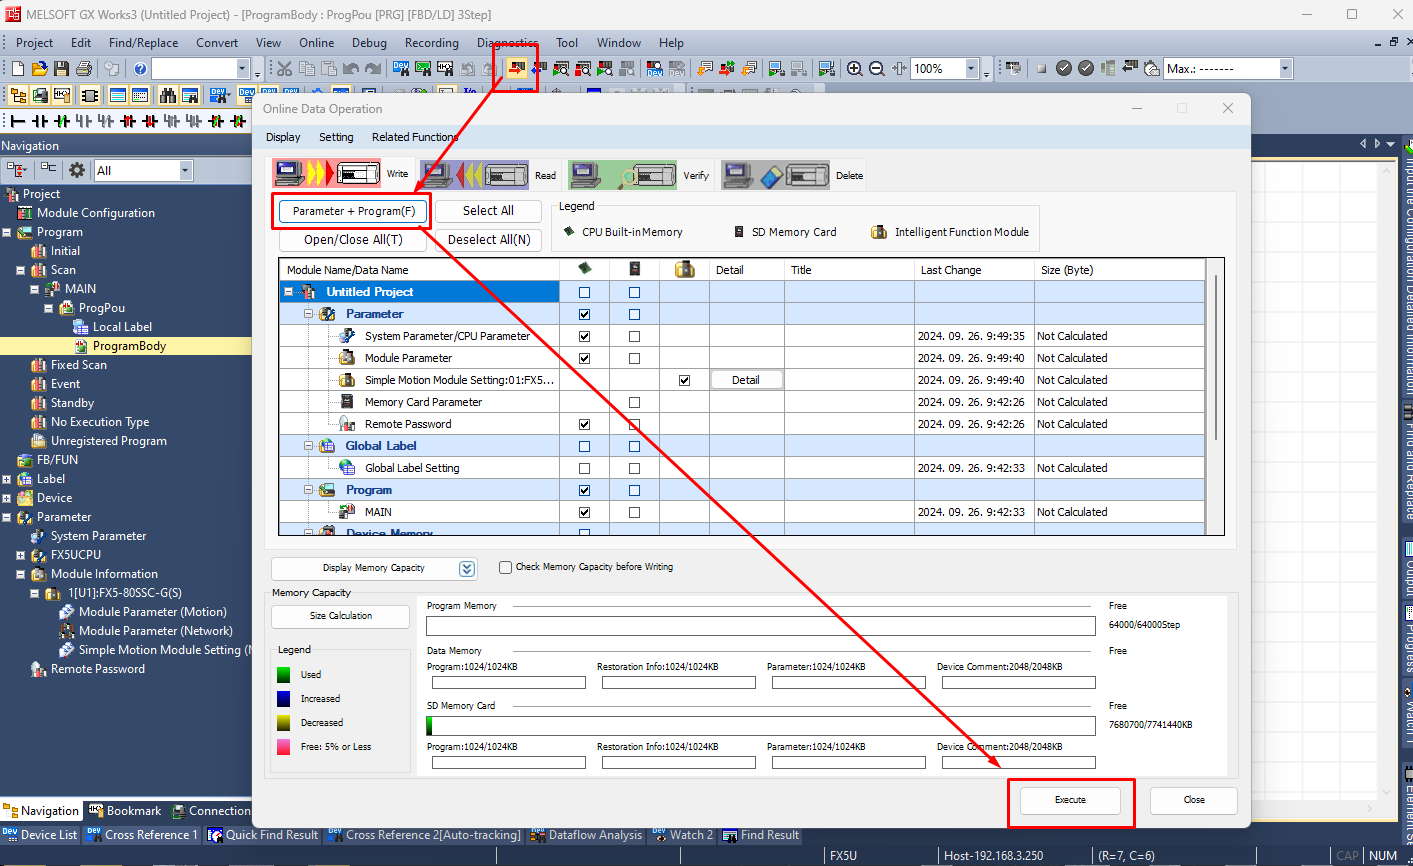Open the Max. dropdown in toolbar

pos(1285,68)
